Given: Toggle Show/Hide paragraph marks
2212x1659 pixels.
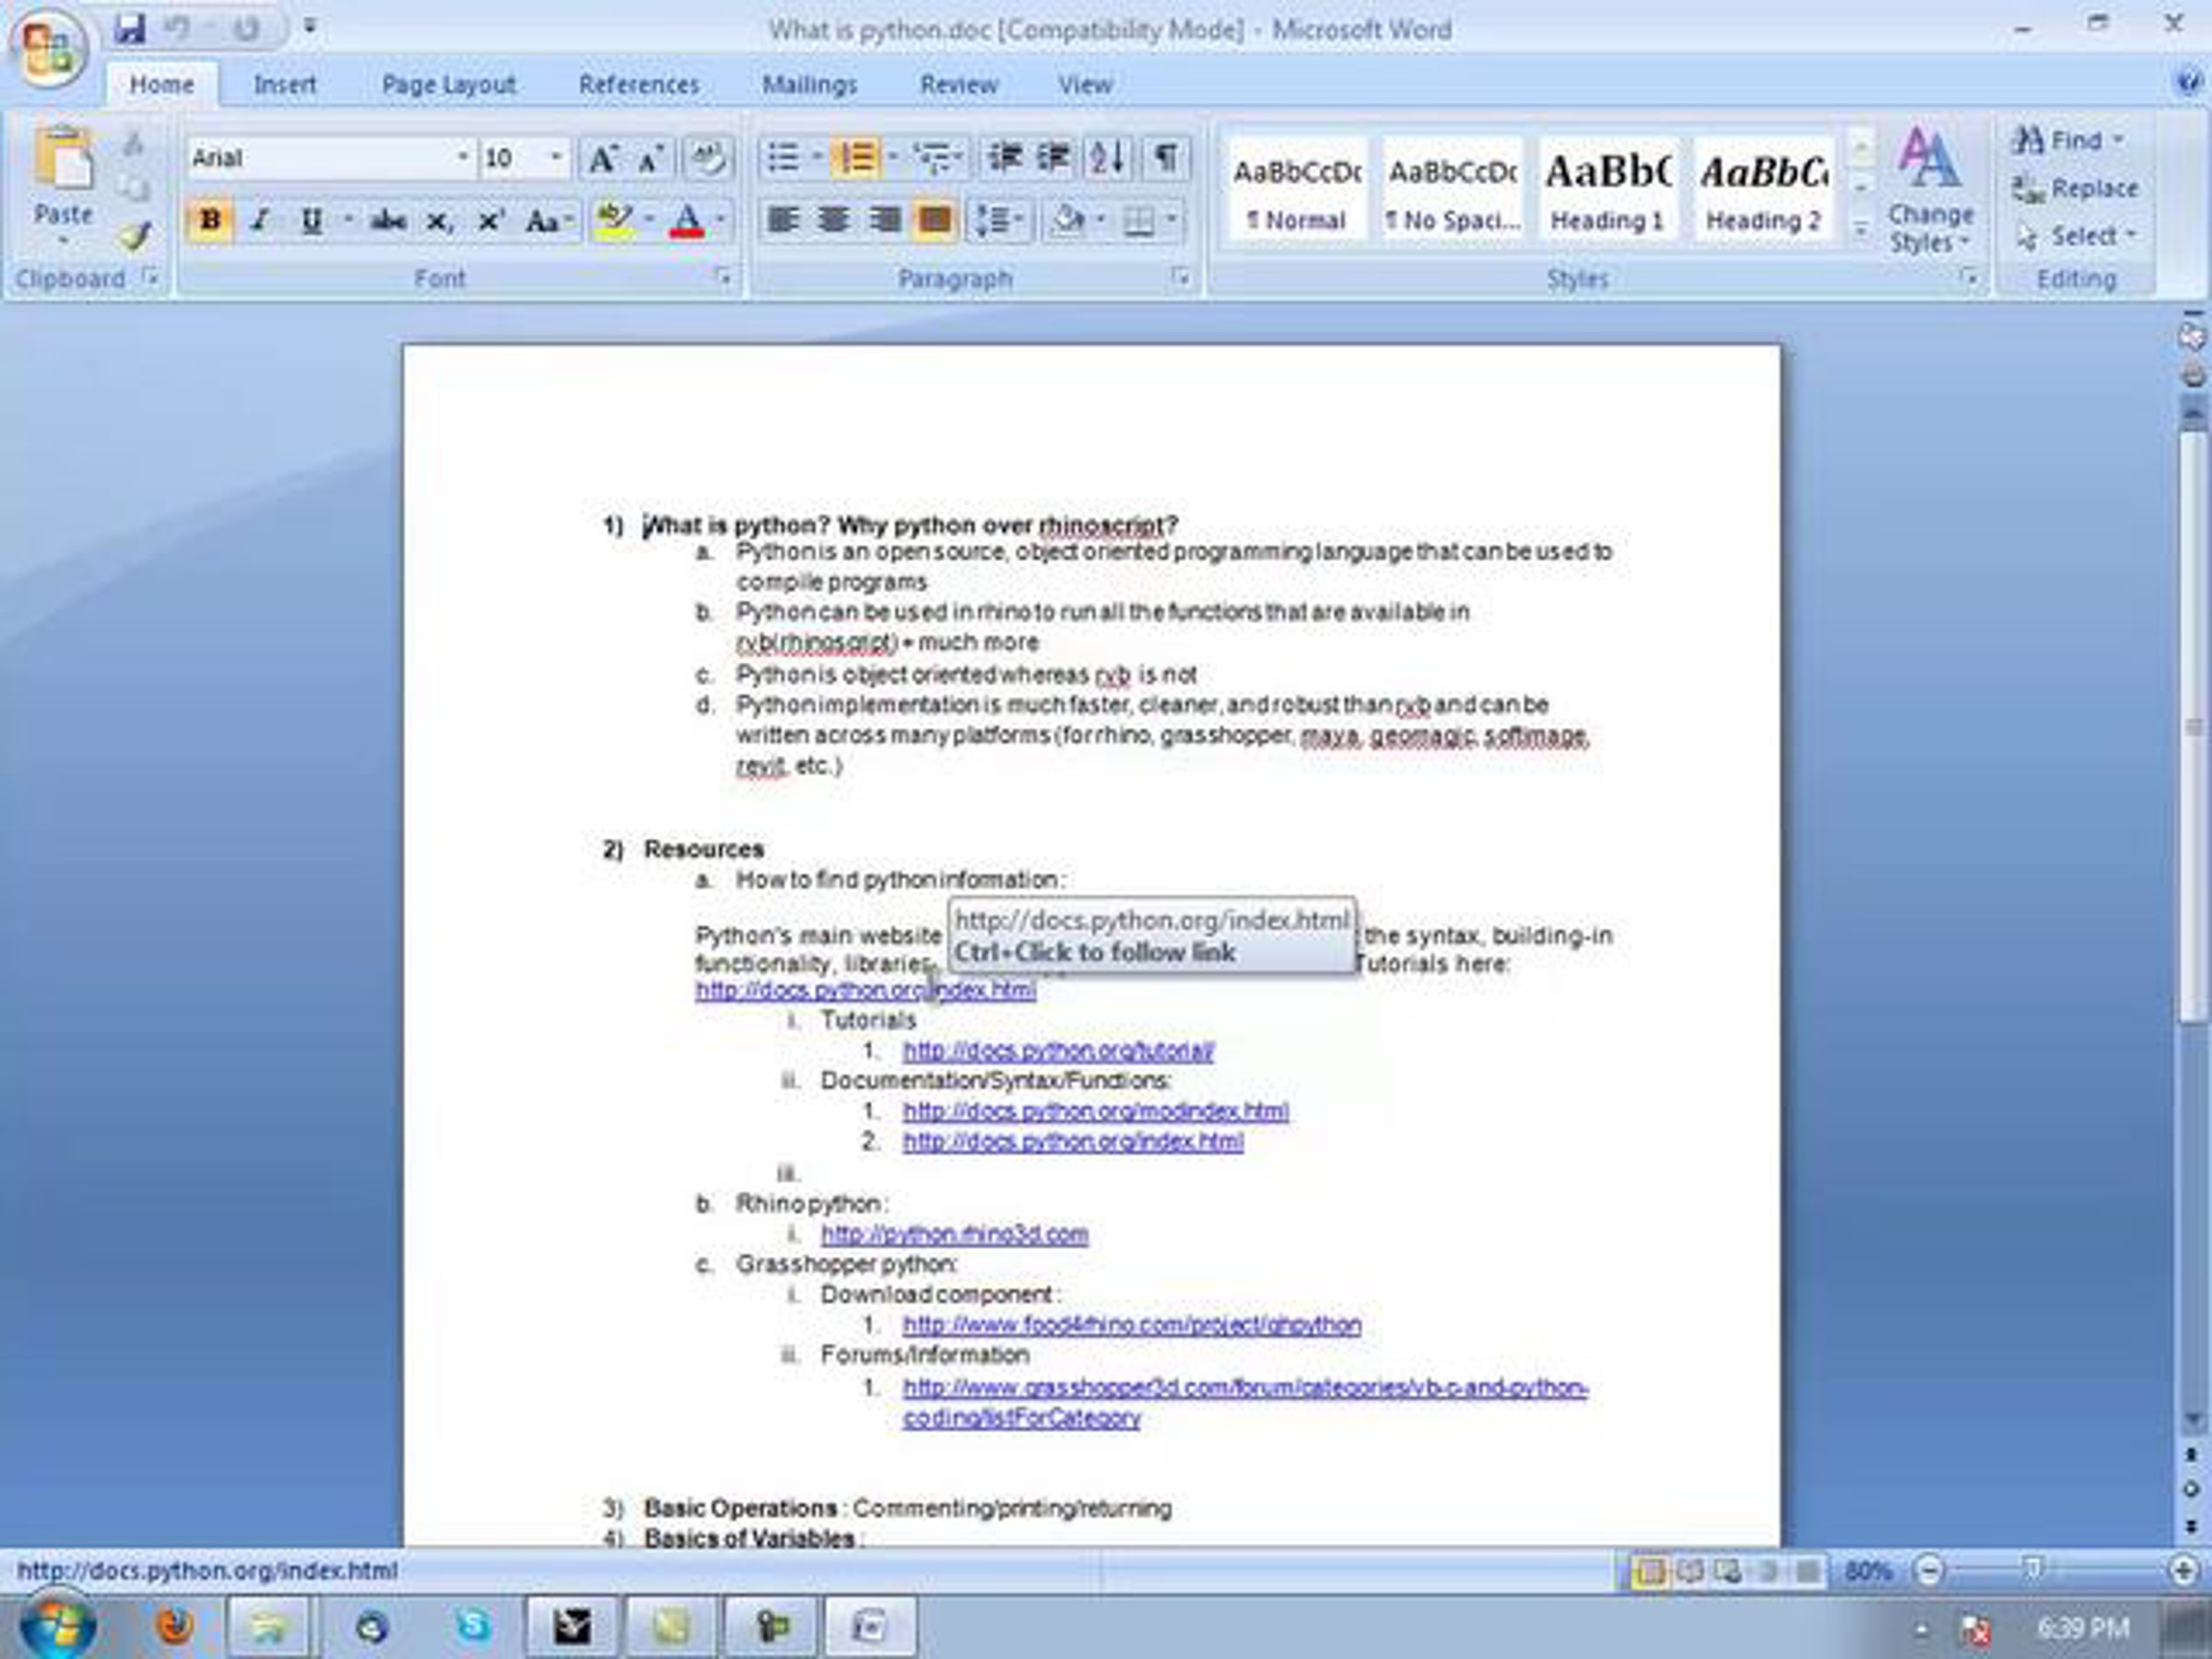Looking at the screenshot, I should (x=1166, y=158).
